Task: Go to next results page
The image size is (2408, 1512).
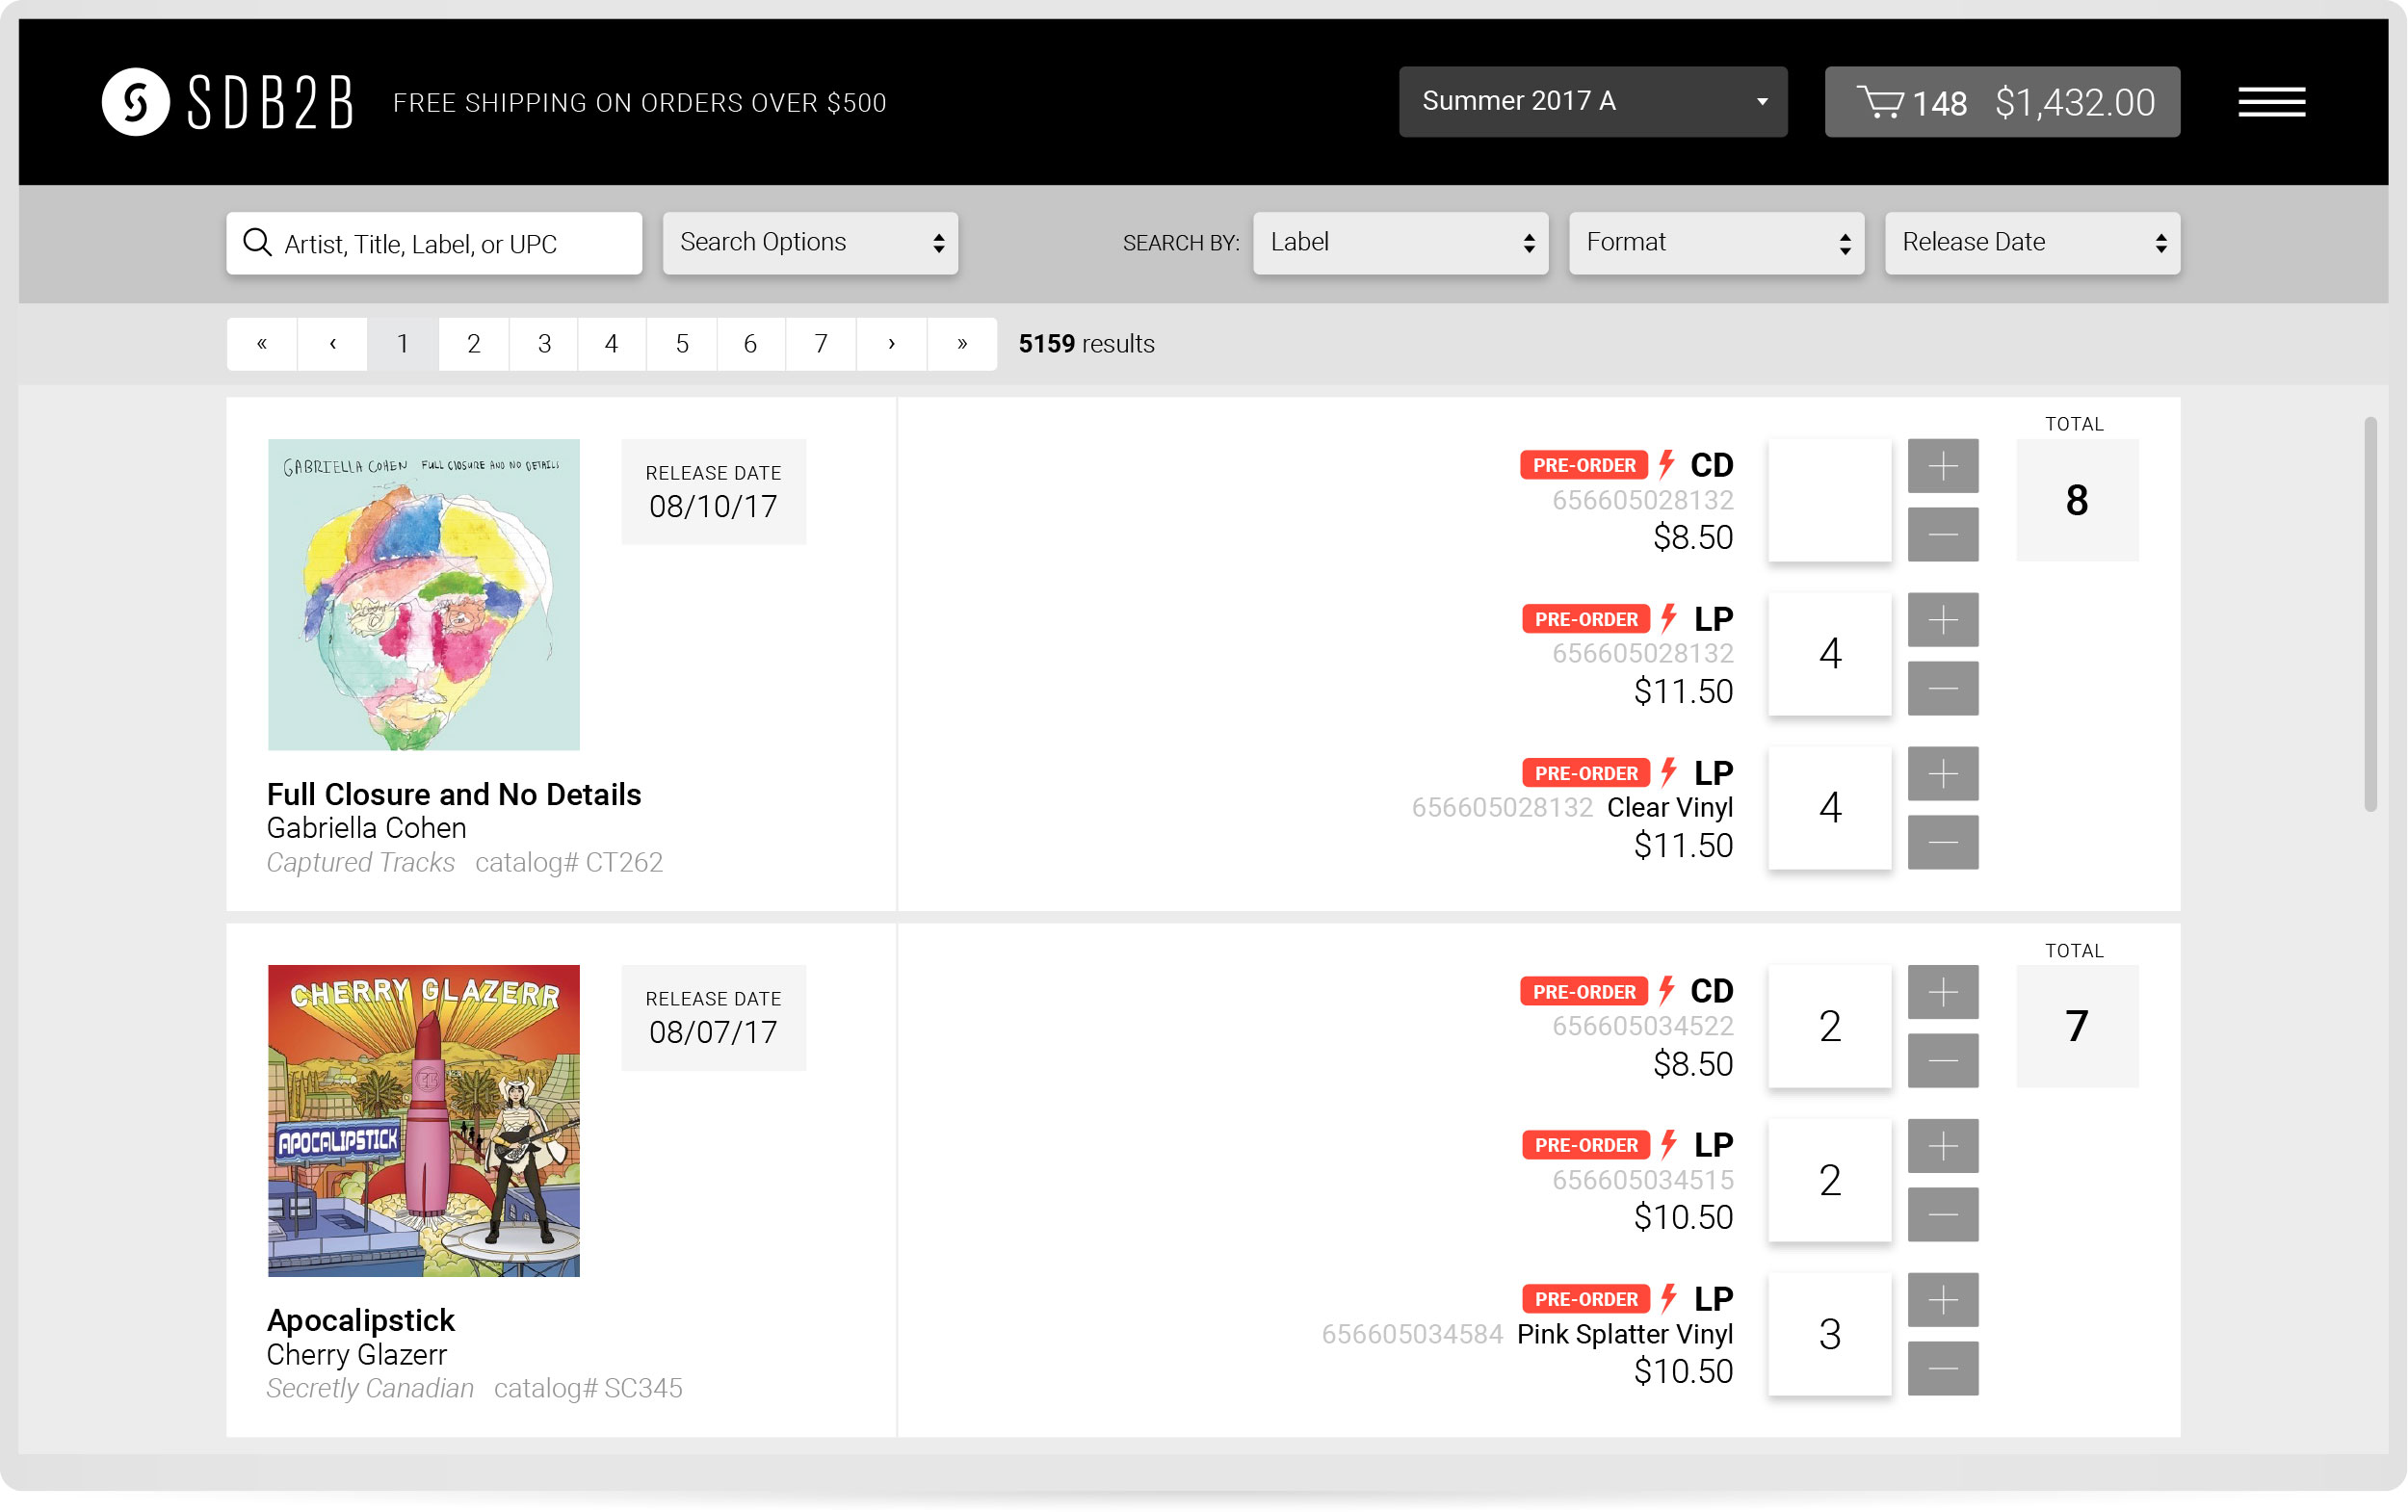Action: pyautogui.click(x=892, y=344)
